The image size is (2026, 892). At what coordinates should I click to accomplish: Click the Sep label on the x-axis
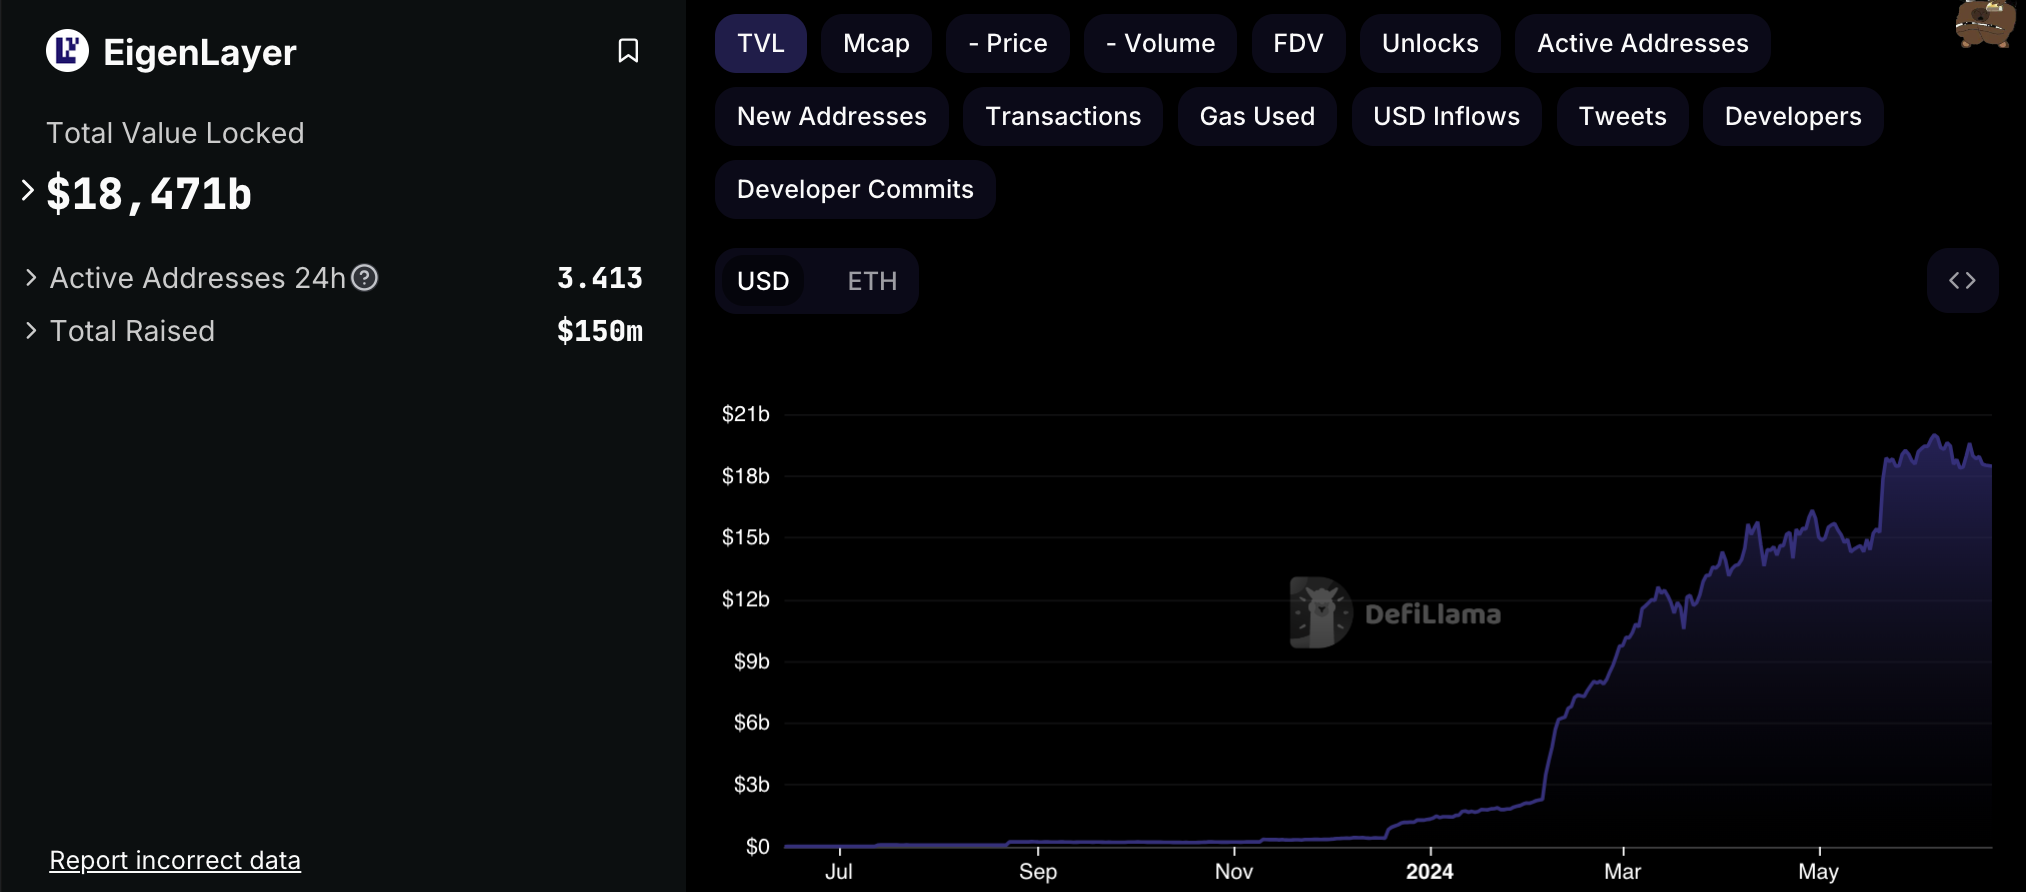[1038, 872]
